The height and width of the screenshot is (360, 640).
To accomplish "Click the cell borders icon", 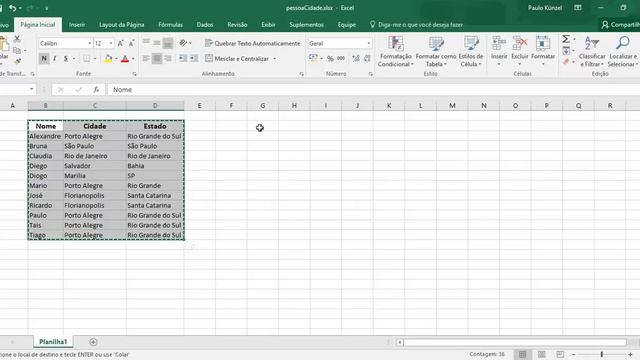I will tap(87, 59).
